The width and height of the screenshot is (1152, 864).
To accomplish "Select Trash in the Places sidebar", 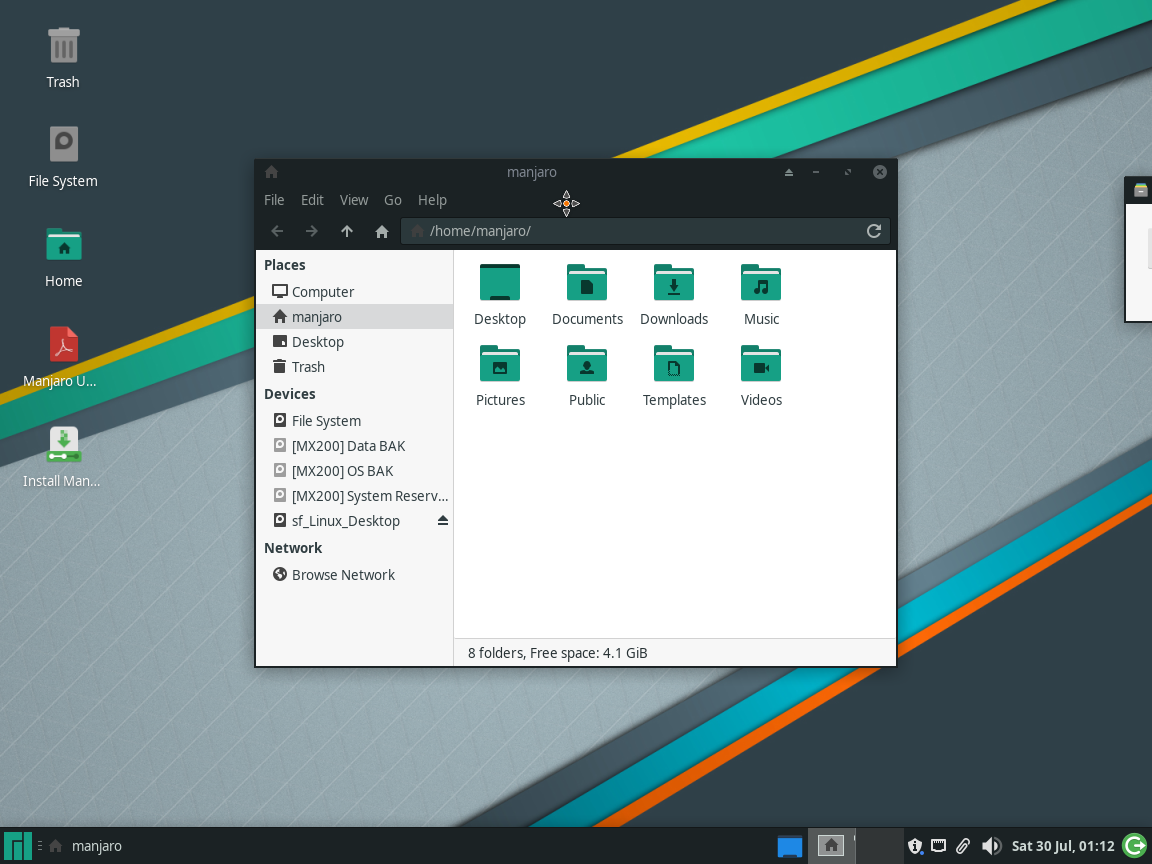I will coord(354,367).
